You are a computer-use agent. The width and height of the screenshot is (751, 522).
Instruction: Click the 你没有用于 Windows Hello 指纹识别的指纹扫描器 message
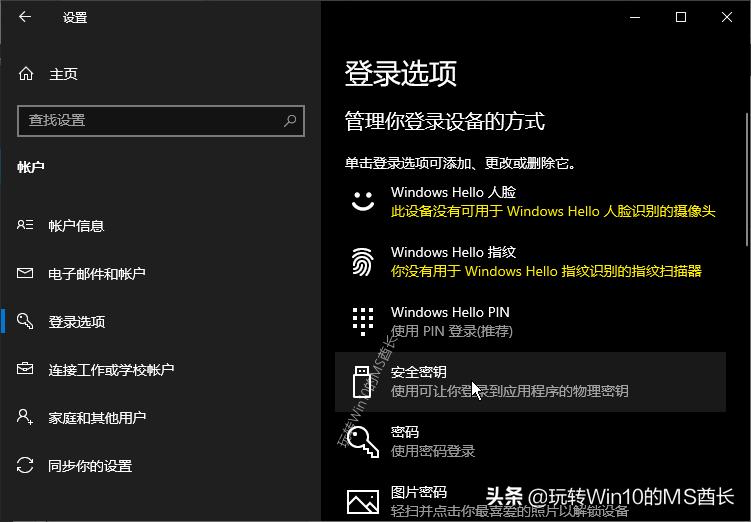point(546,271)
